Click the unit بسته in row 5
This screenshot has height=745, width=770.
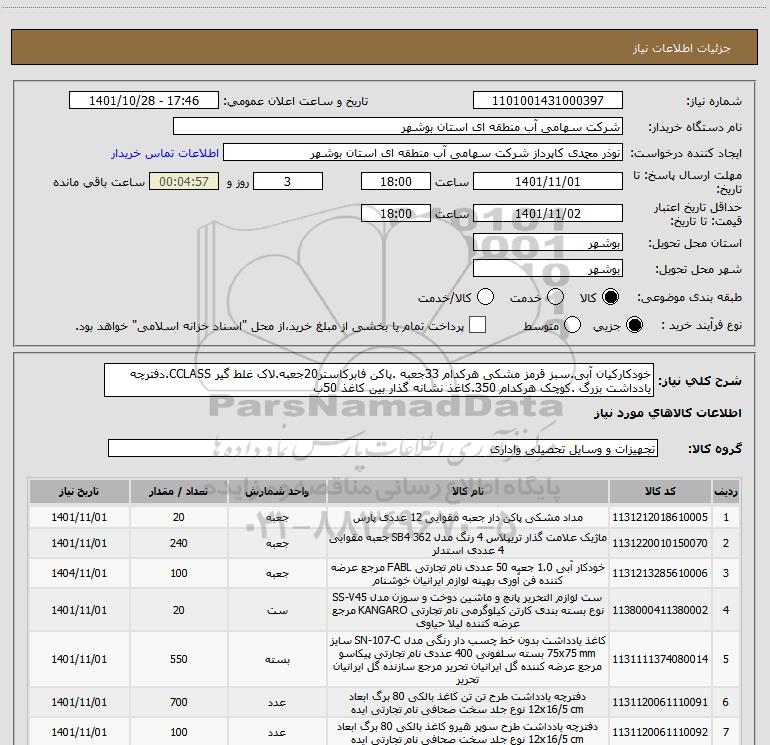277,660
